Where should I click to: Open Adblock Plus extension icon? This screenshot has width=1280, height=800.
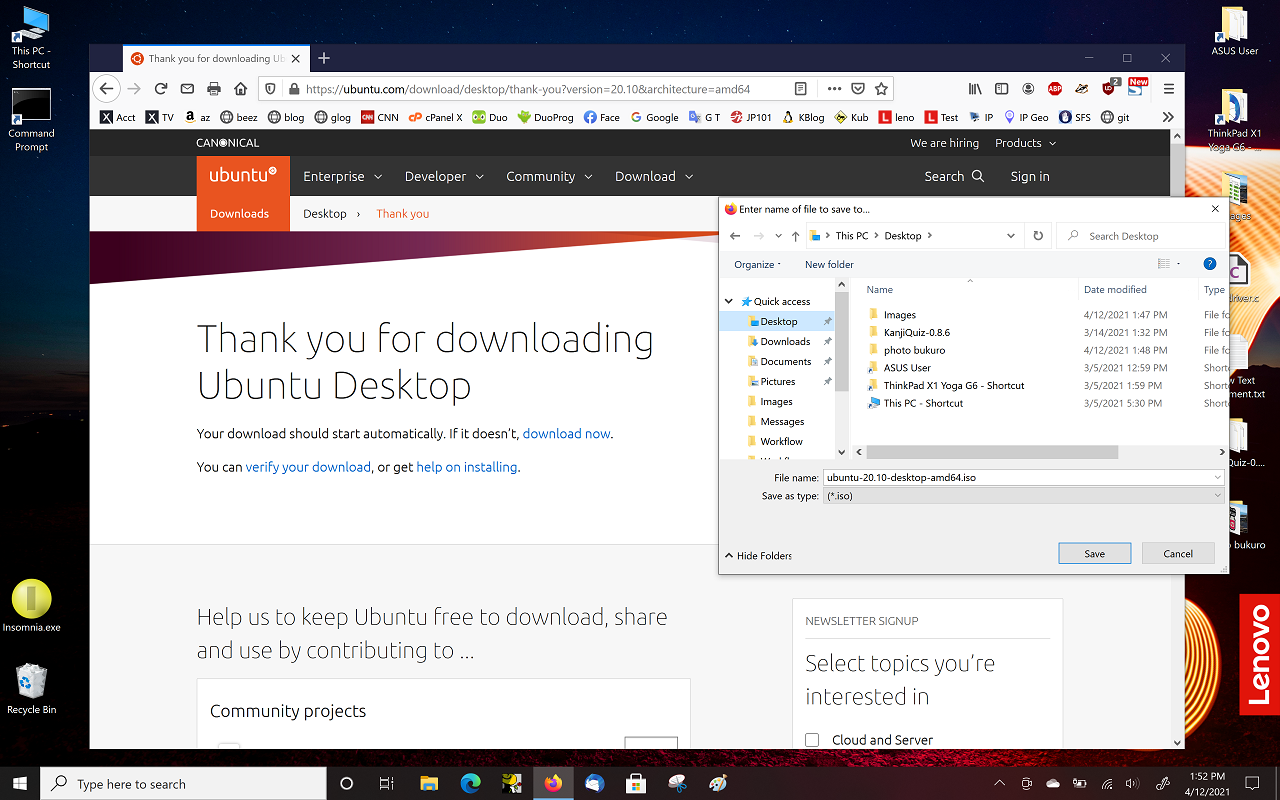(1054, 89)
